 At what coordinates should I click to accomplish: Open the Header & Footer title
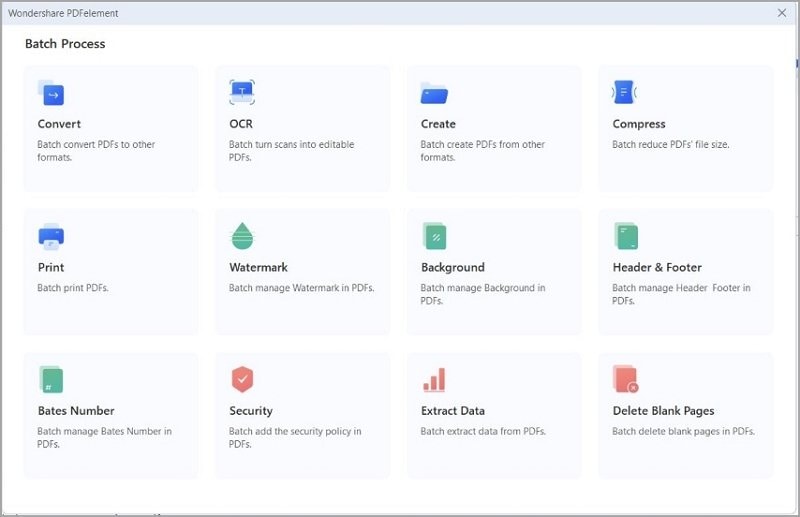tap(657, 267)
